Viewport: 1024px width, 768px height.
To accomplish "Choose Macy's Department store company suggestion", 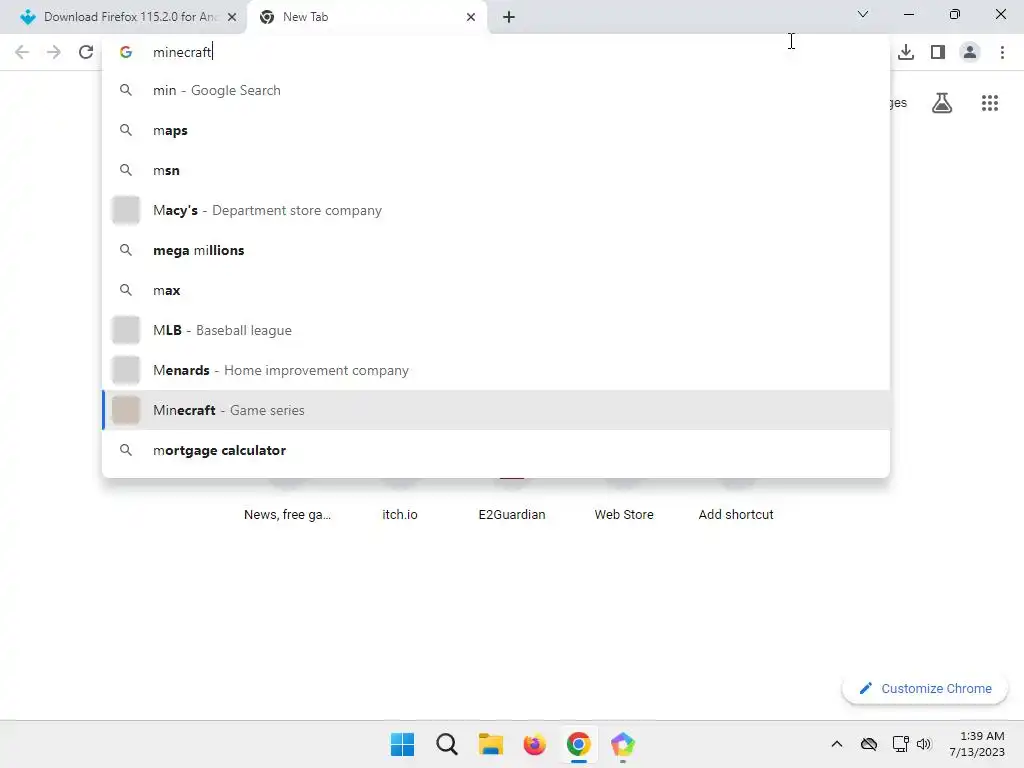I will pyautogui.click(x=496, y=210).
